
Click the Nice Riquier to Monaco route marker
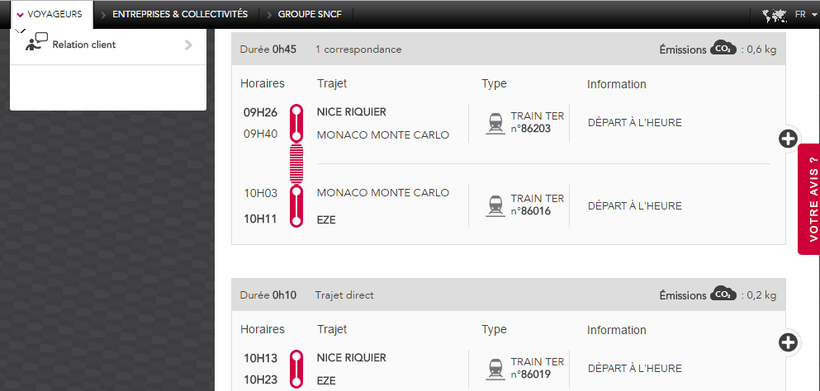(x=296, y=123)
